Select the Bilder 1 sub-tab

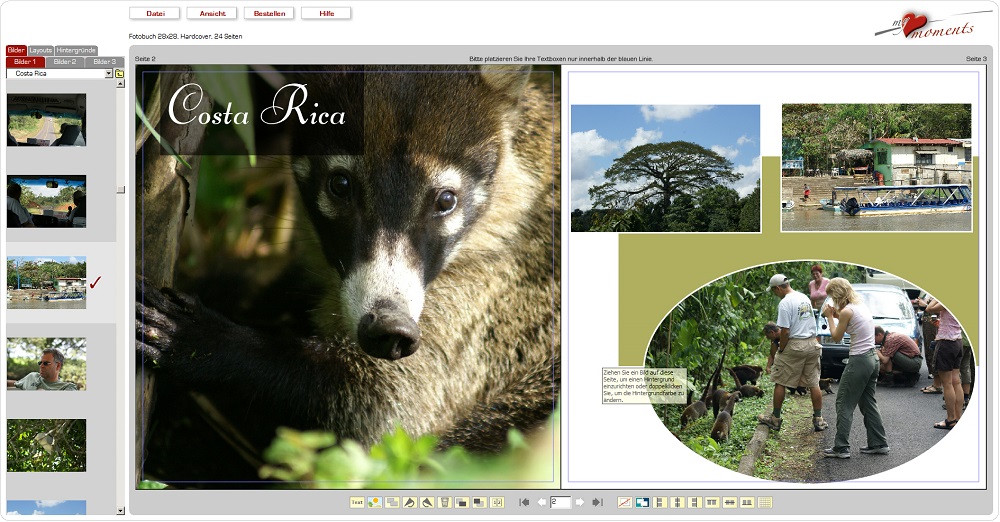tap(26, 62)
